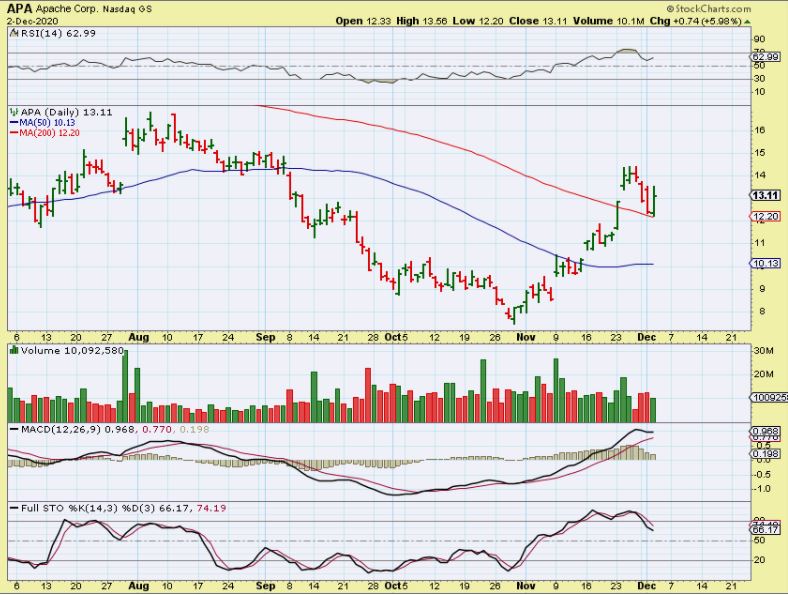
Task: Click the Volume 10,092,580 panel label
Action: (72, 350)
